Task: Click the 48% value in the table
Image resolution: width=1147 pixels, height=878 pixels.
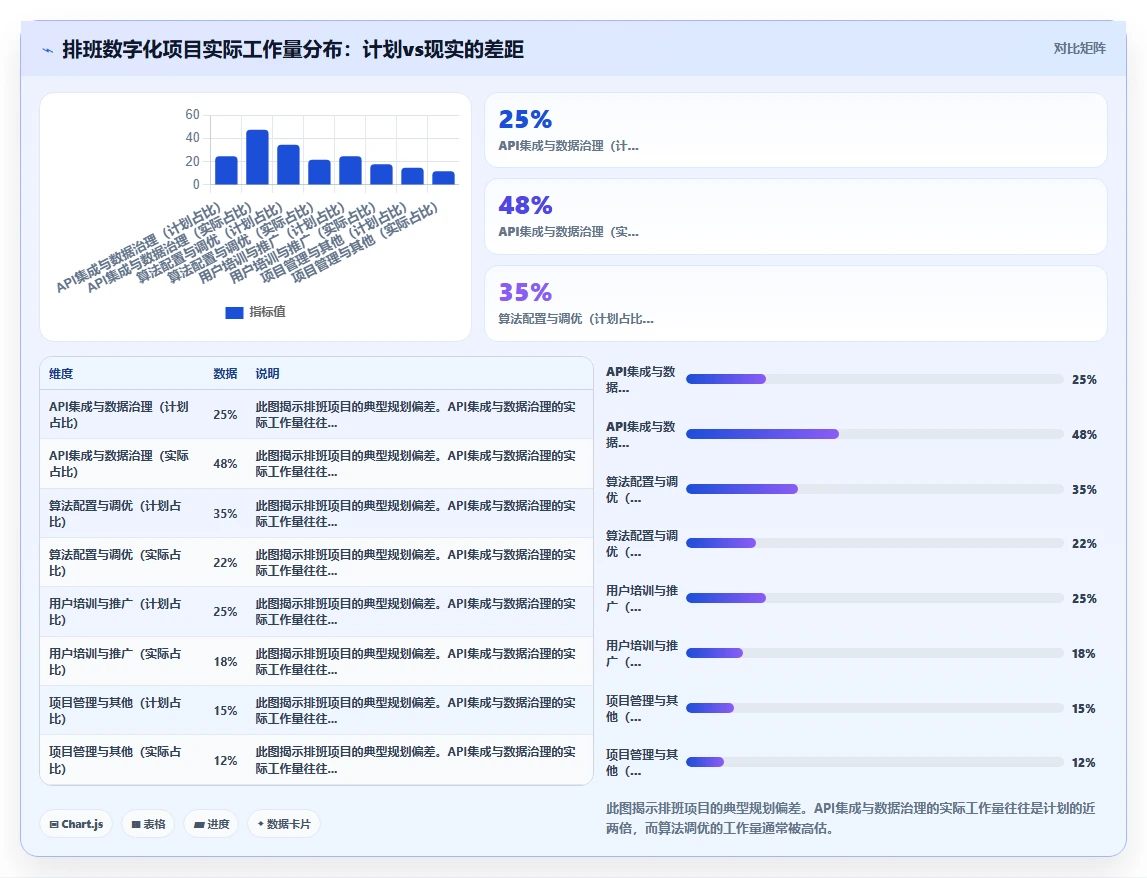Action: pos(225,464)
